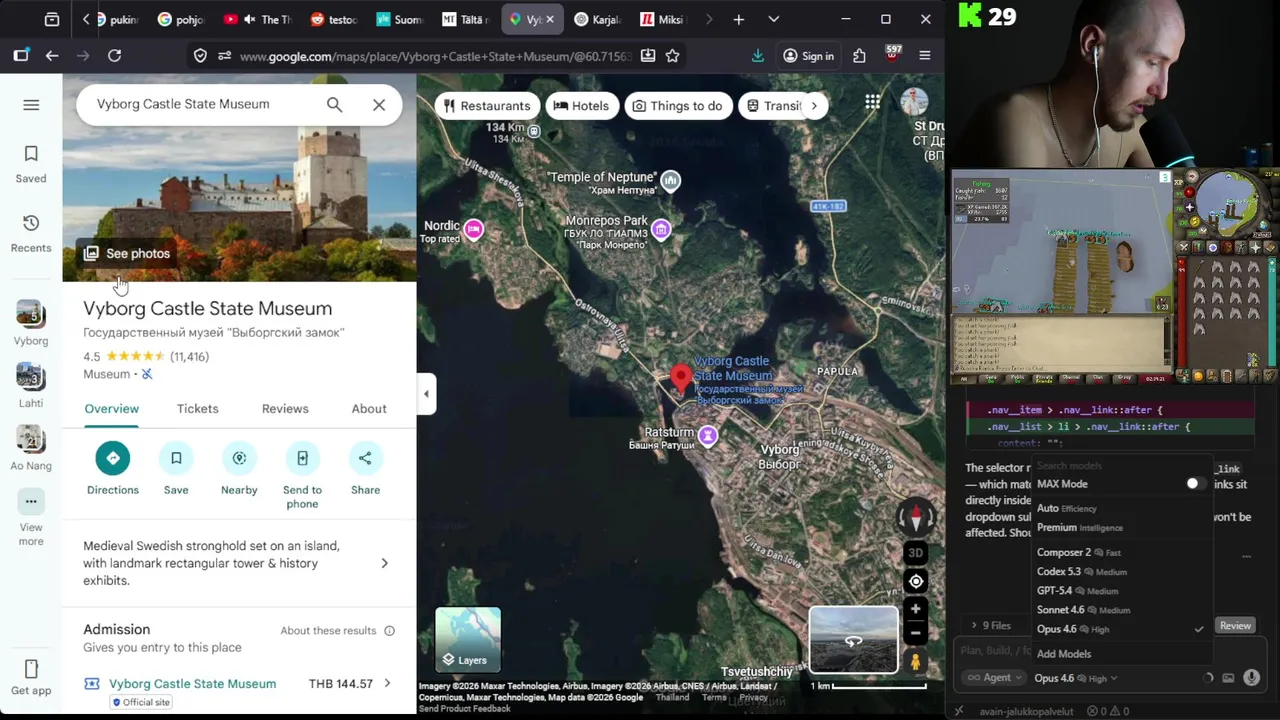Switch to the Tickets tab
1280x720 pixels.
pos(197,409)
